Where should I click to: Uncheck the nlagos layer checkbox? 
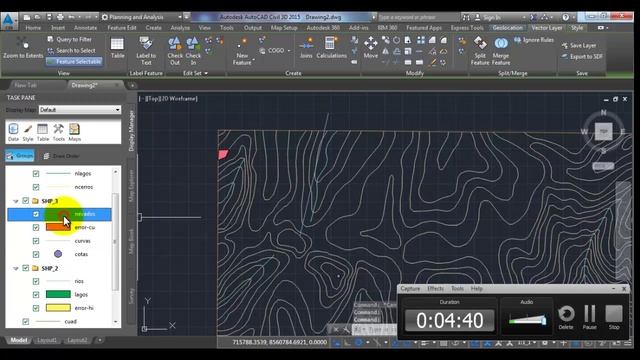point(36,173)
